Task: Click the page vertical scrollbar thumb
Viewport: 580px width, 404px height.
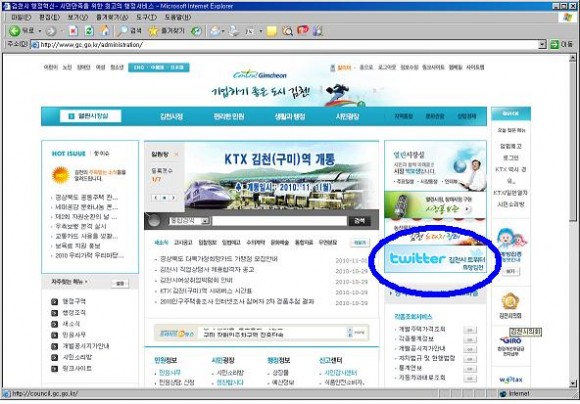Action: pos(573,141)
